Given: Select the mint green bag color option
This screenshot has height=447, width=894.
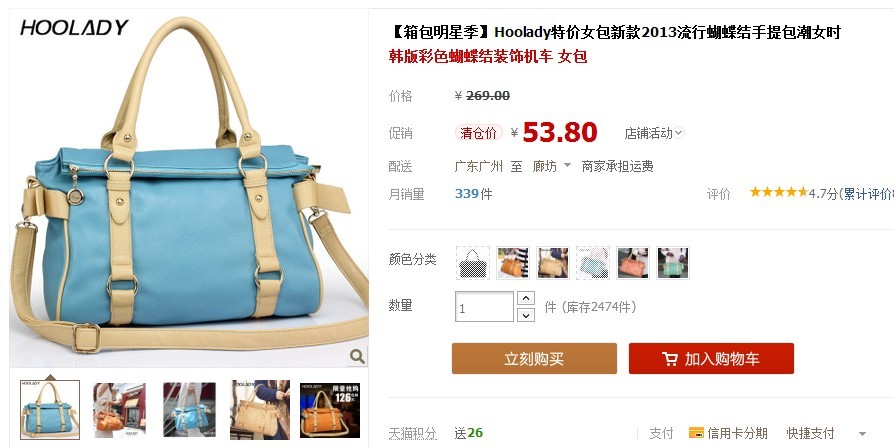Looking at the screenshot, I should (672, 263).
